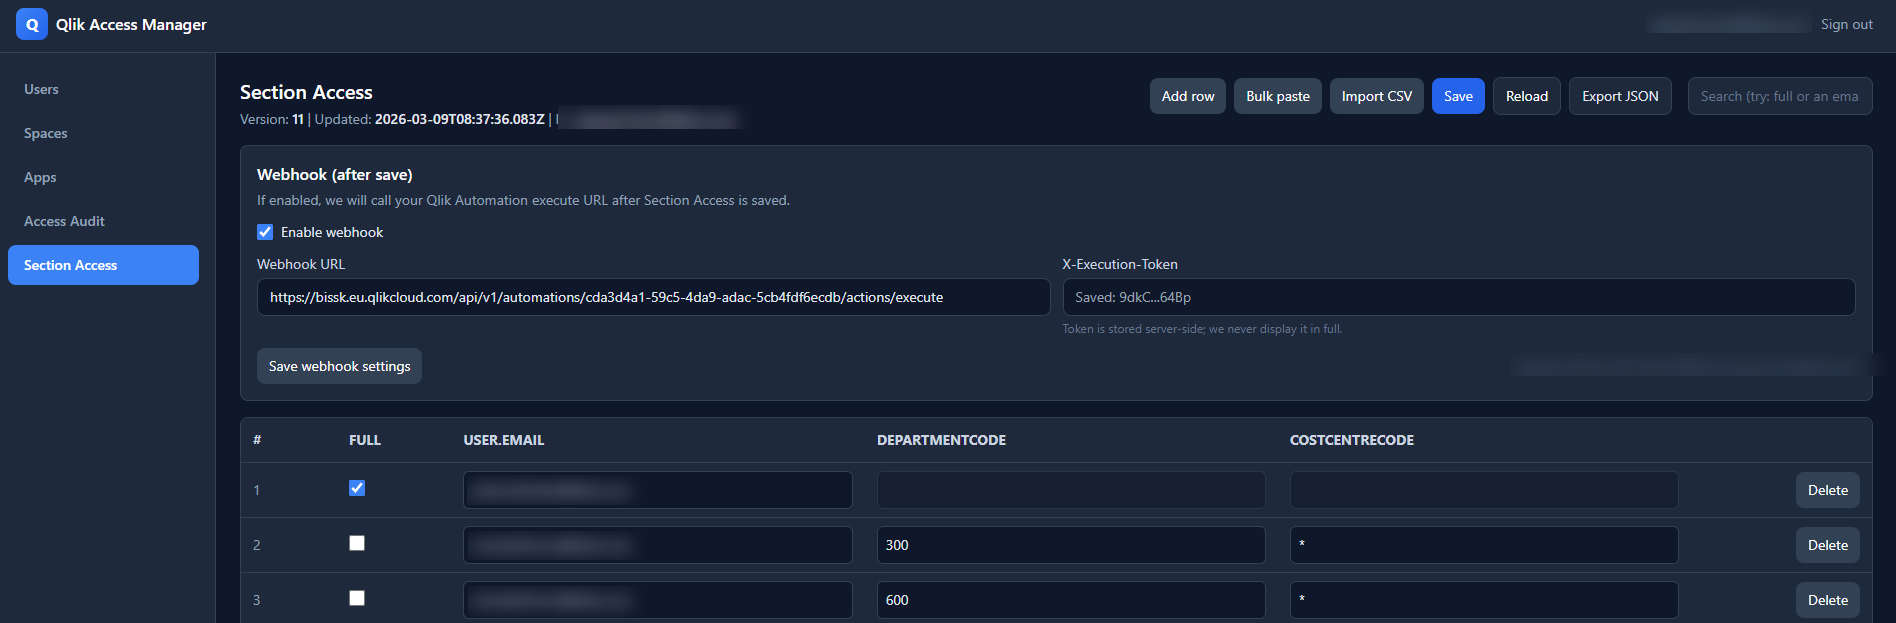Toggle the Enable webhook checkbox
The height and width of the screenshot is (623, 1896).
265,232
